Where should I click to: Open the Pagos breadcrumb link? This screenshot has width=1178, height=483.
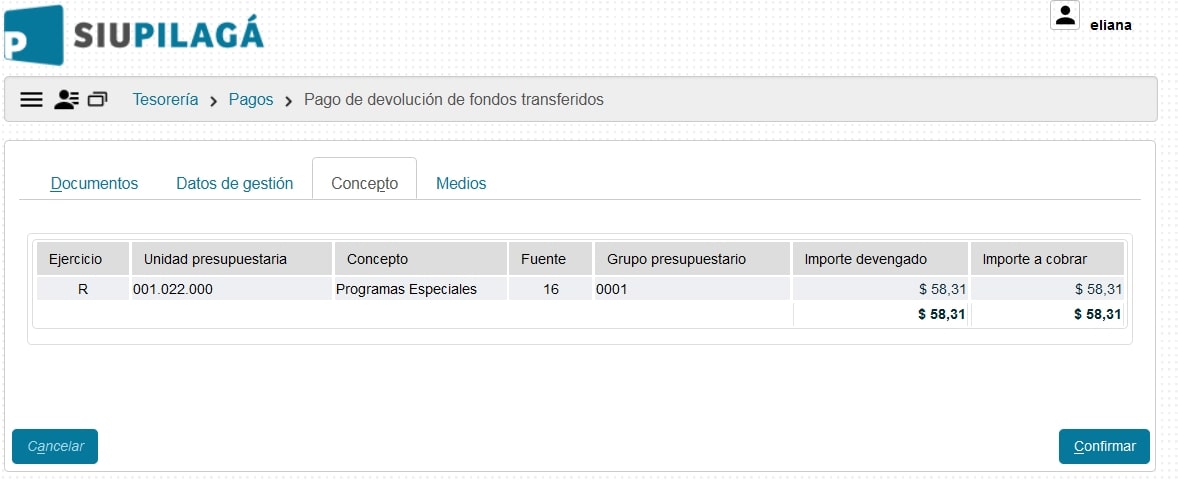coord(250,100)
